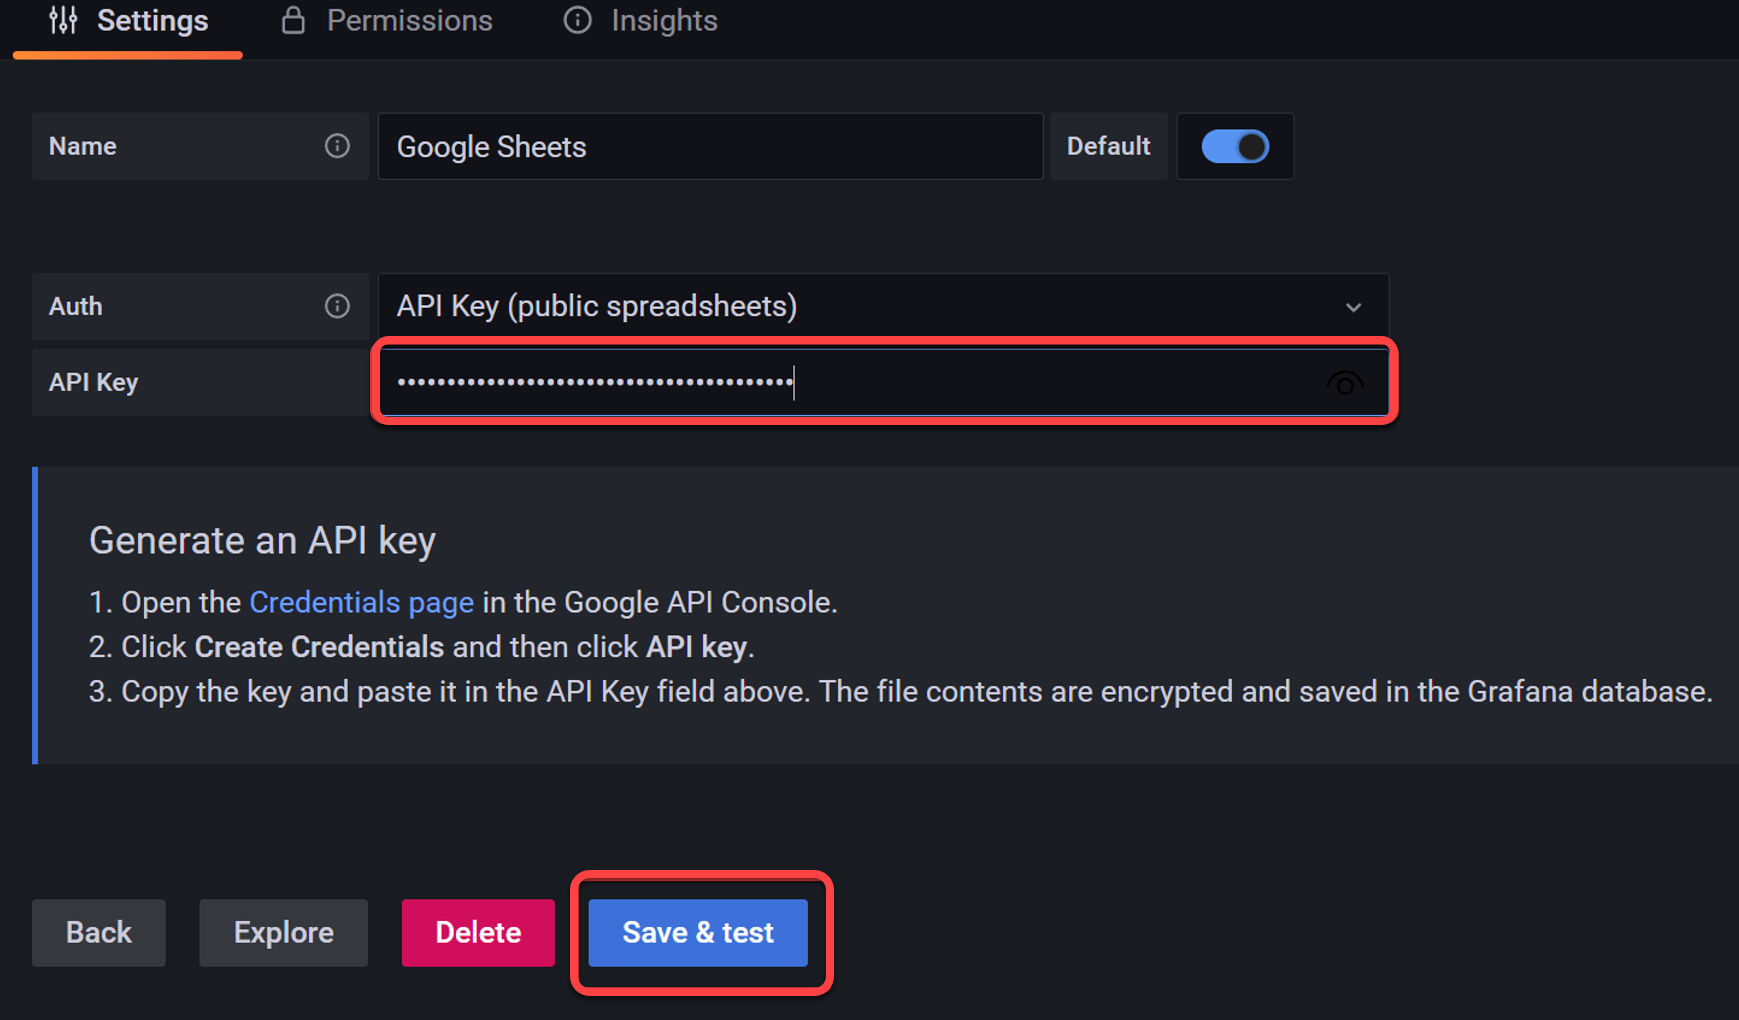1739x1020 pixels.
Task: Click the Delete button
Action: [478, 932]
